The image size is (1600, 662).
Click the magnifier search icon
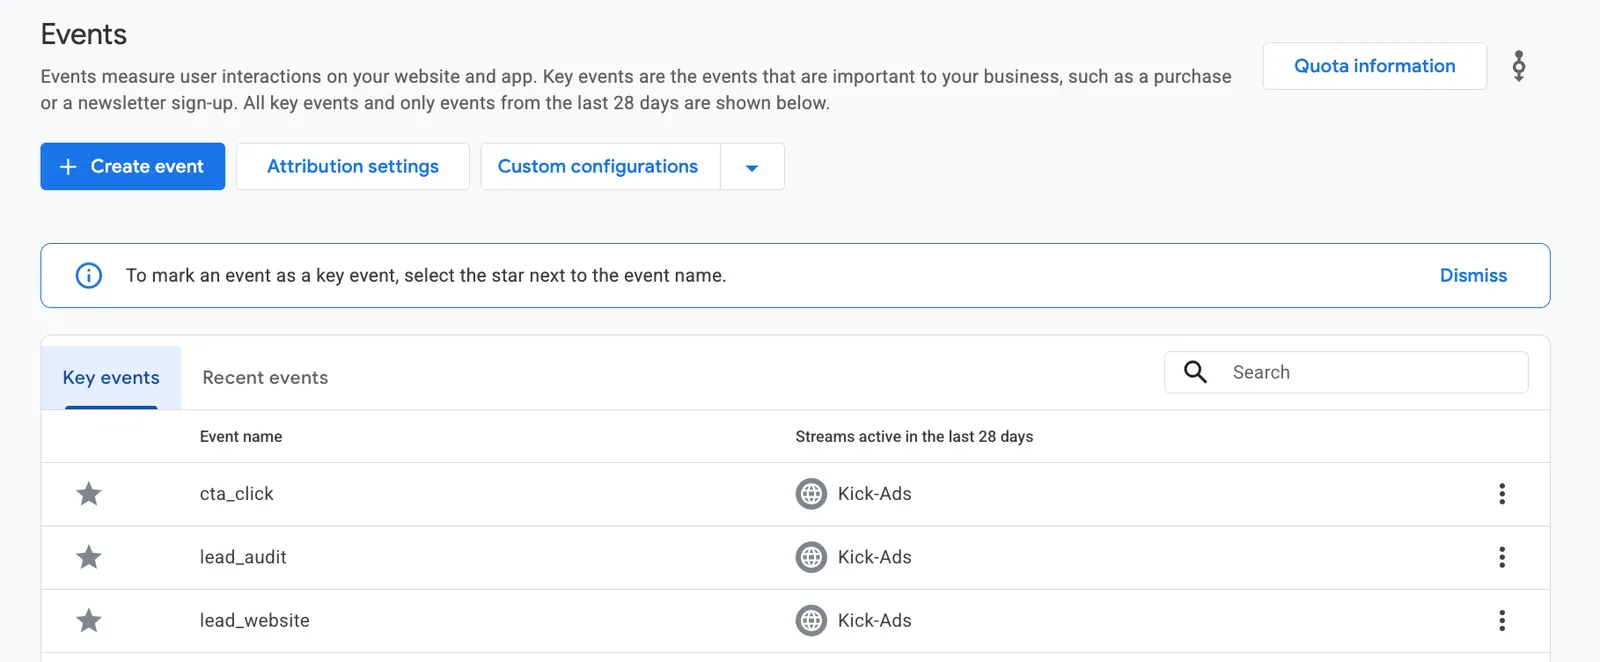pyautogui.click(x=1195, y=372)
